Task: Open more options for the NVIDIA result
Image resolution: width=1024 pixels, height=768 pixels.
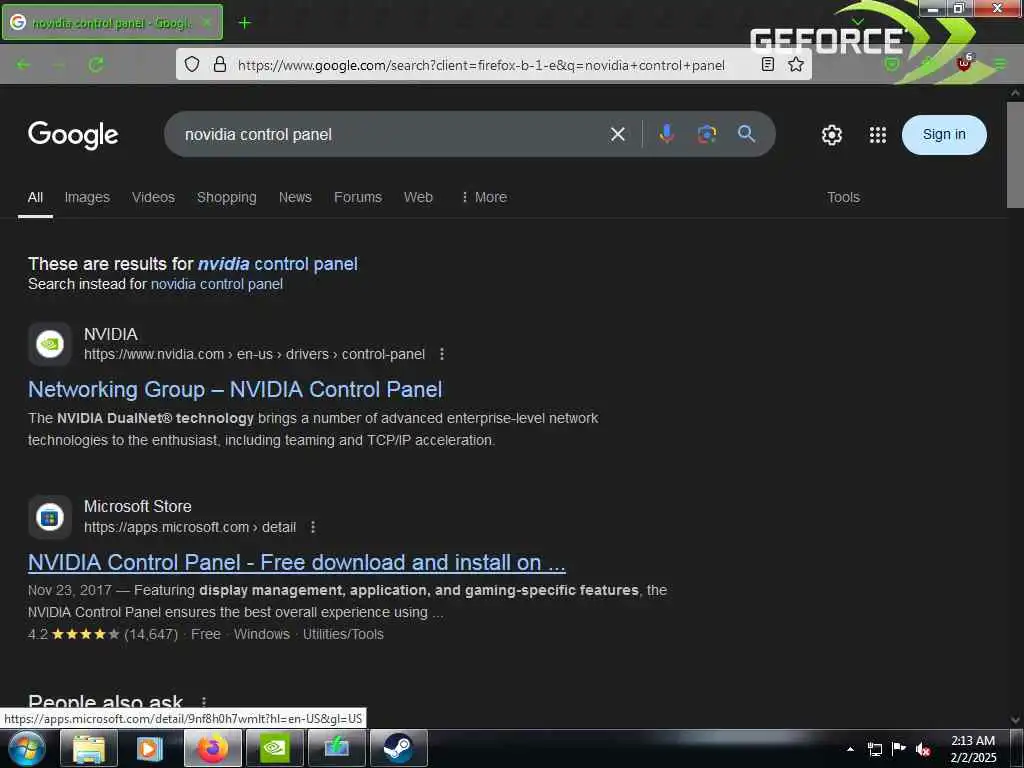Action: pos(442,354)
